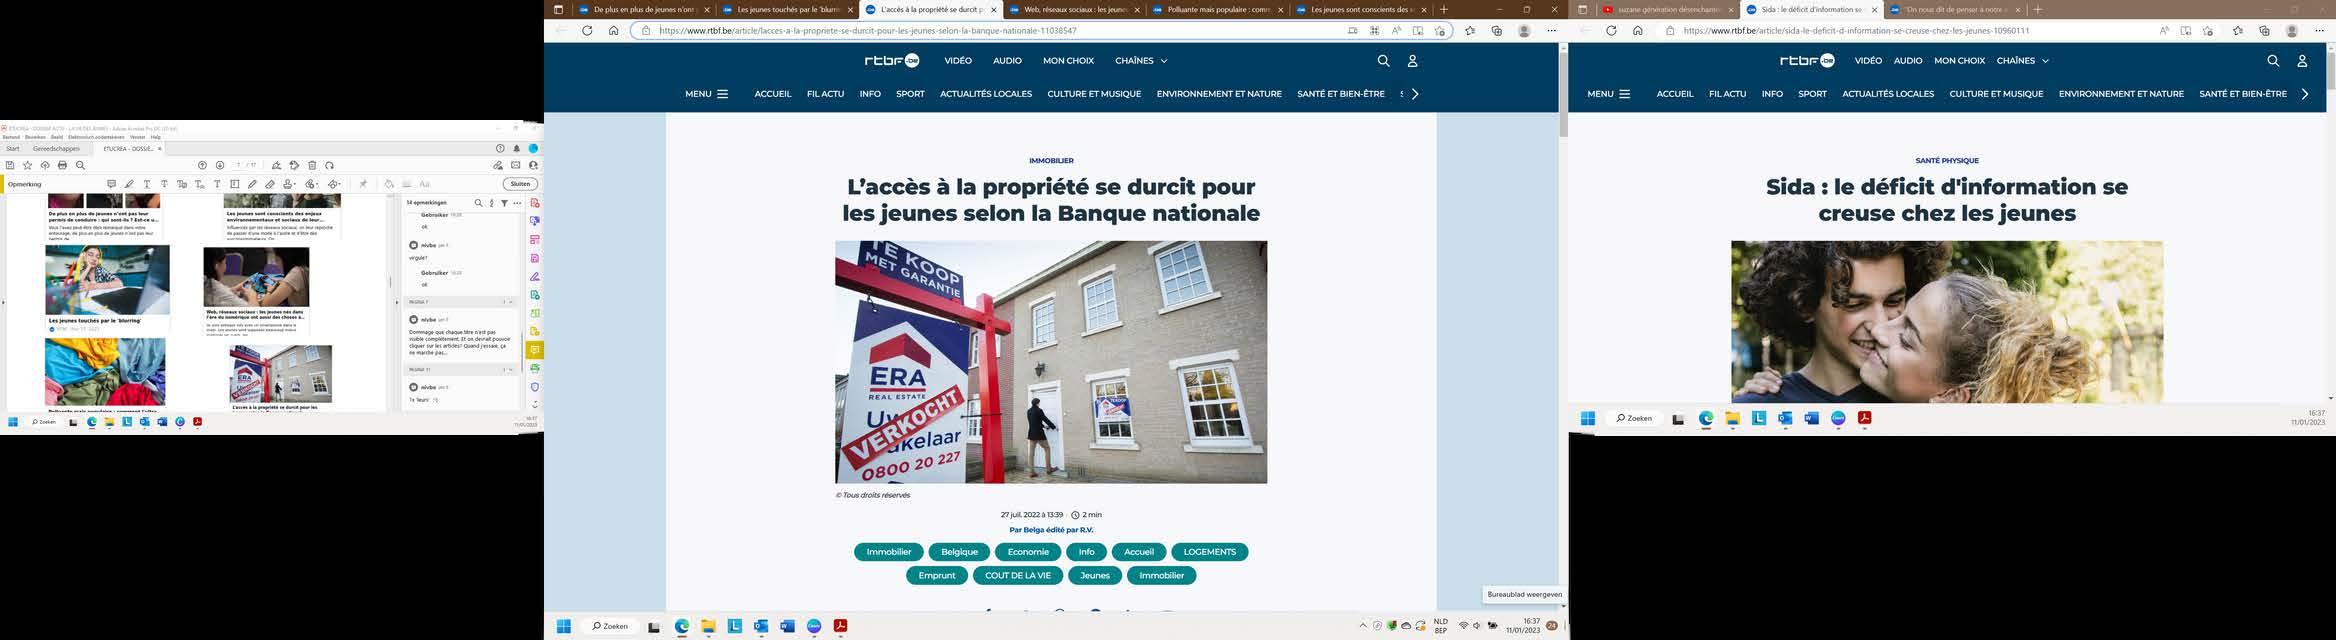
Task: Refresh the Sida article browser window
Action: (x=1611, y=31)
